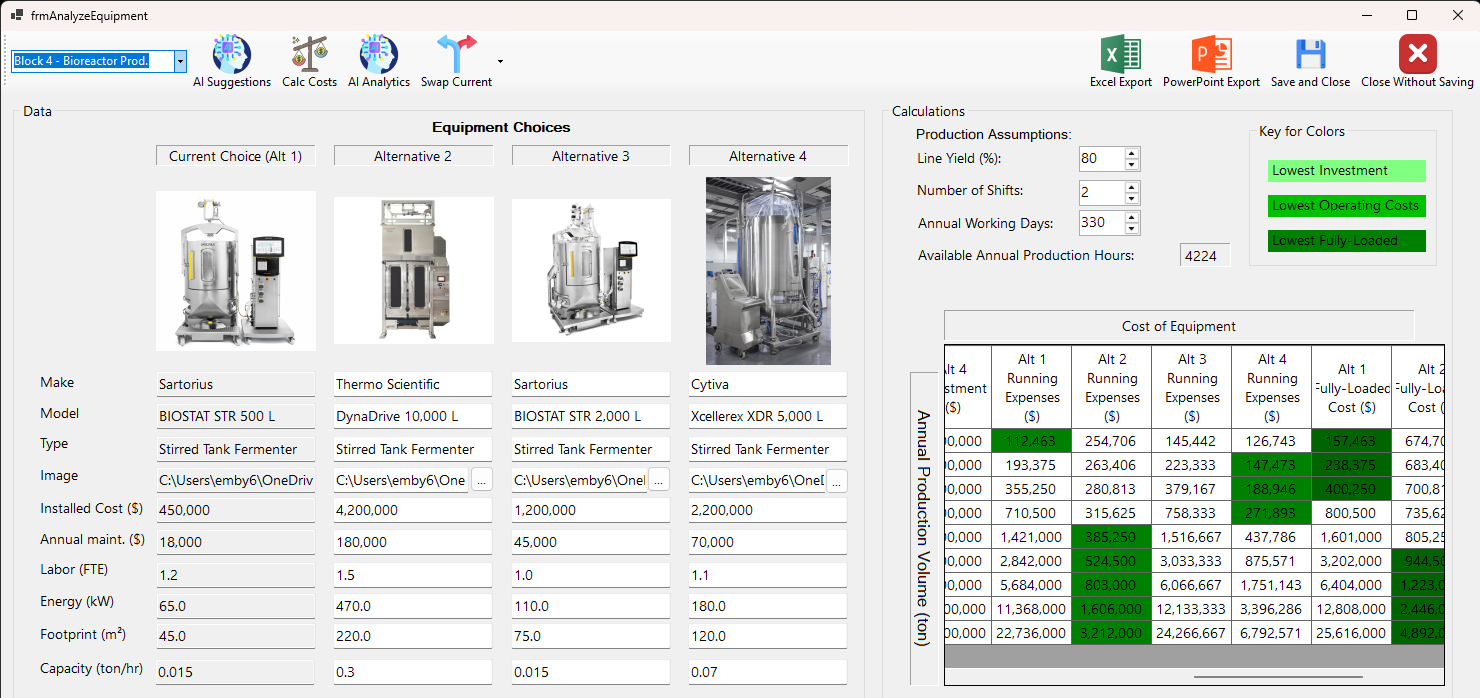Image resolution: width=1480 pixels, height=698 pixels.
Task: Browse image file for Alternative 4
Action: 837,480
